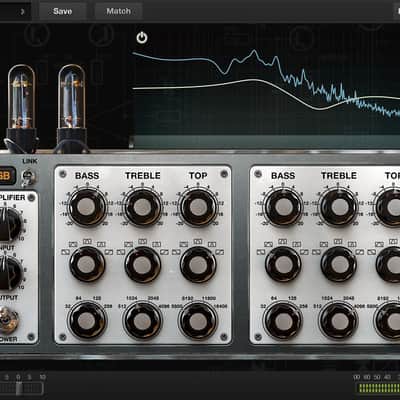Toggle the spectrum display power icon
The width and height of the screenshot is (400, 400).
coord(142,38)
